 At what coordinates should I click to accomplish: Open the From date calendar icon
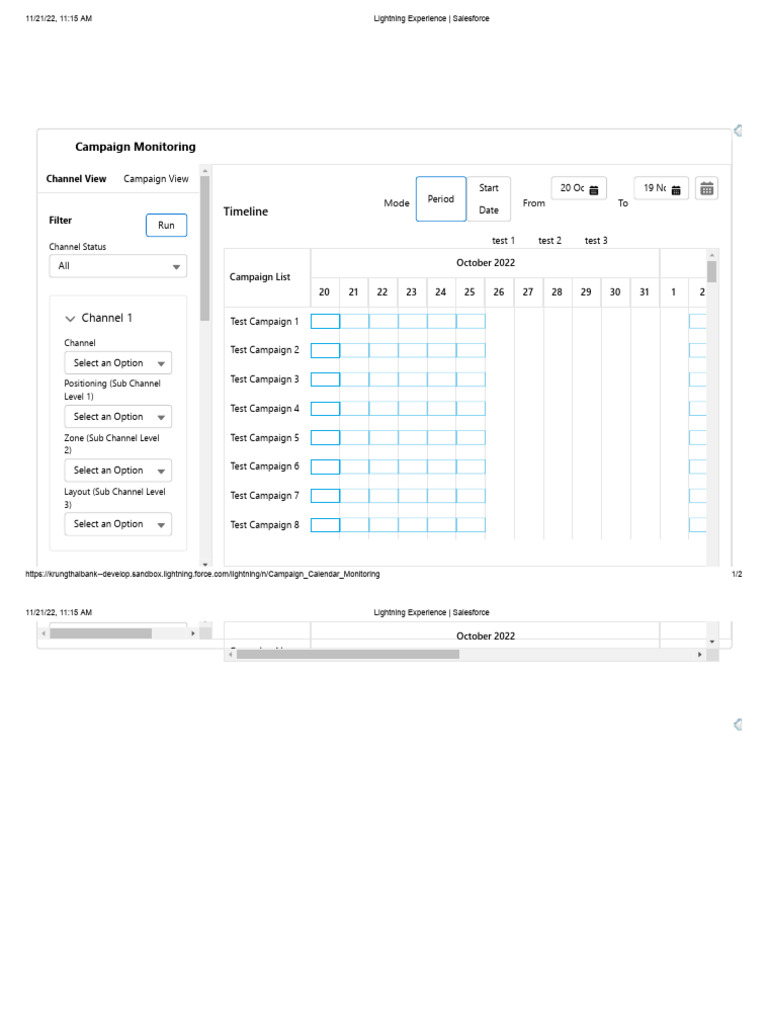point(594,190)
